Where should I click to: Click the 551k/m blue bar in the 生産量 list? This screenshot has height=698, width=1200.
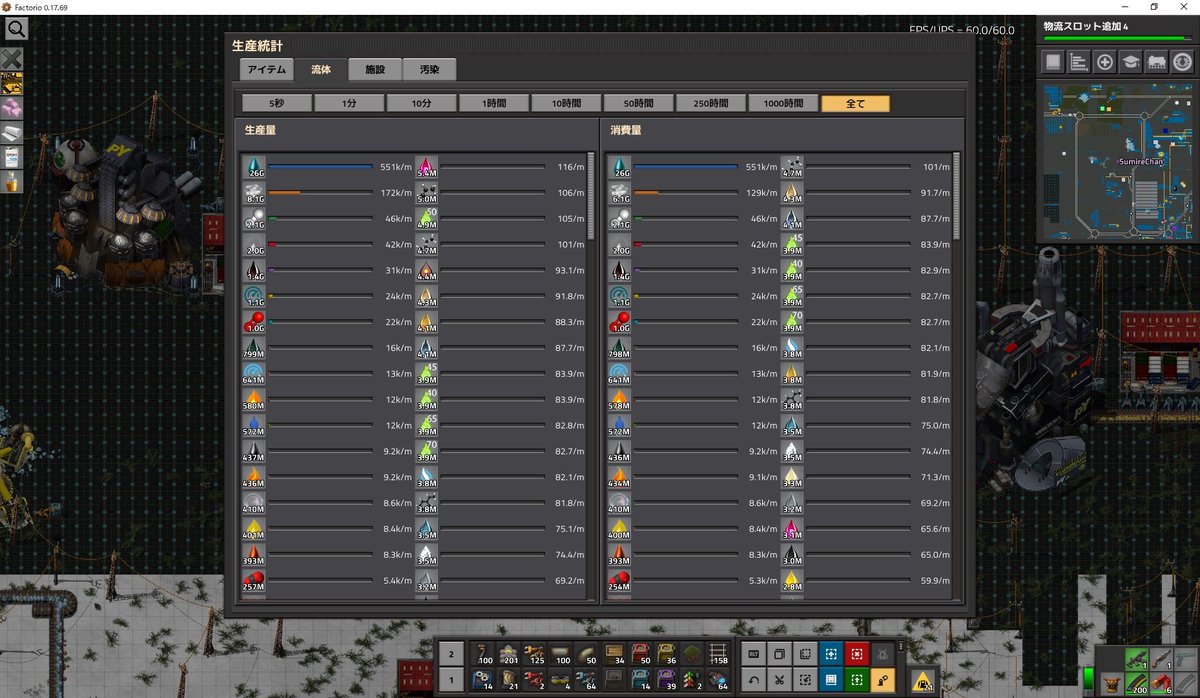pos(320,167)
